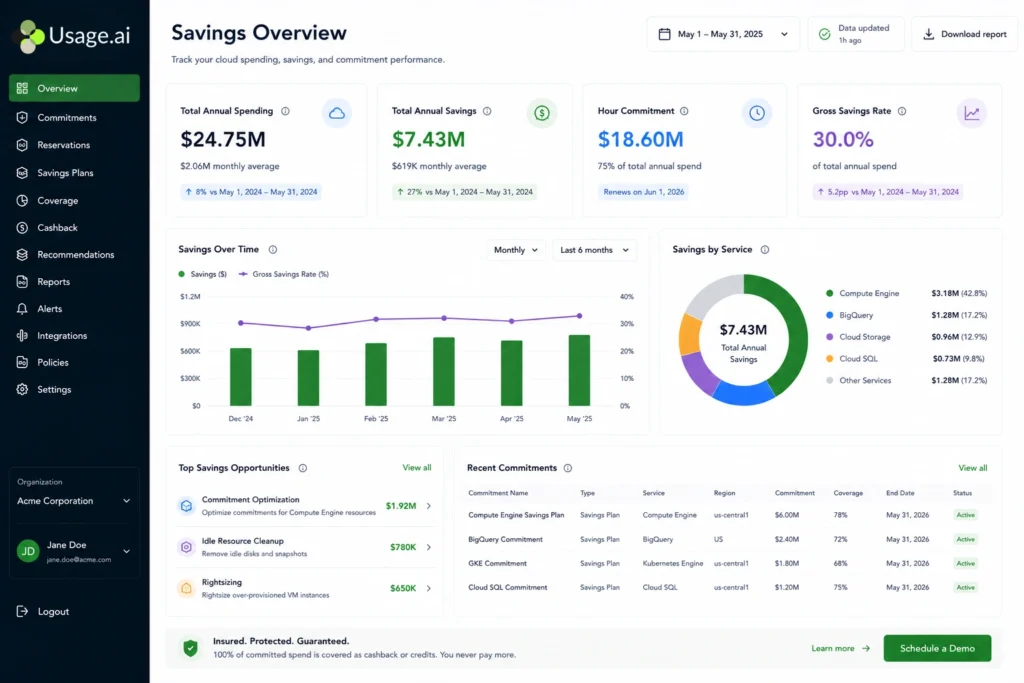Click the JD user avatar
The height and width of the screenshot is (683, 1024).
tap(28, 551)
